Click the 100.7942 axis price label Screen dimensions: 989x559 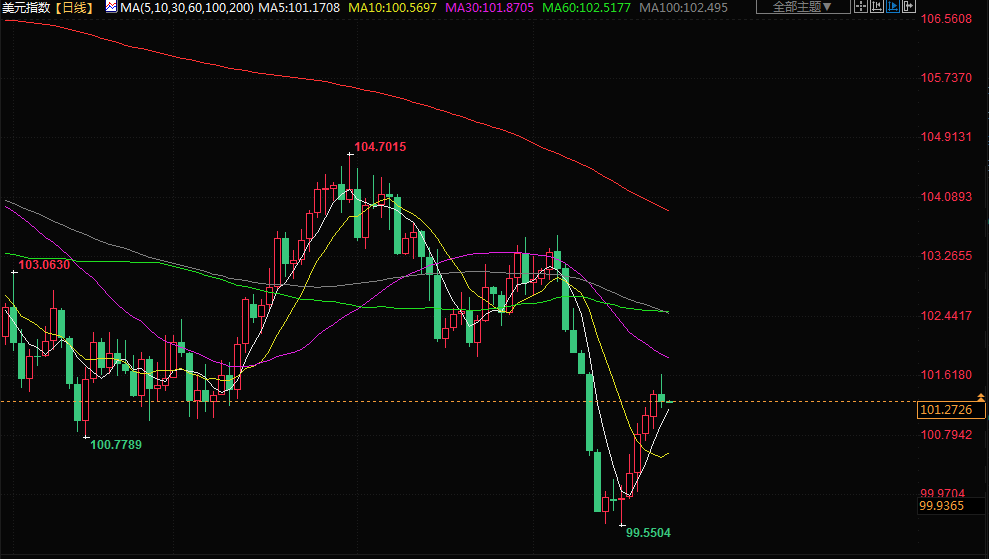946,435
